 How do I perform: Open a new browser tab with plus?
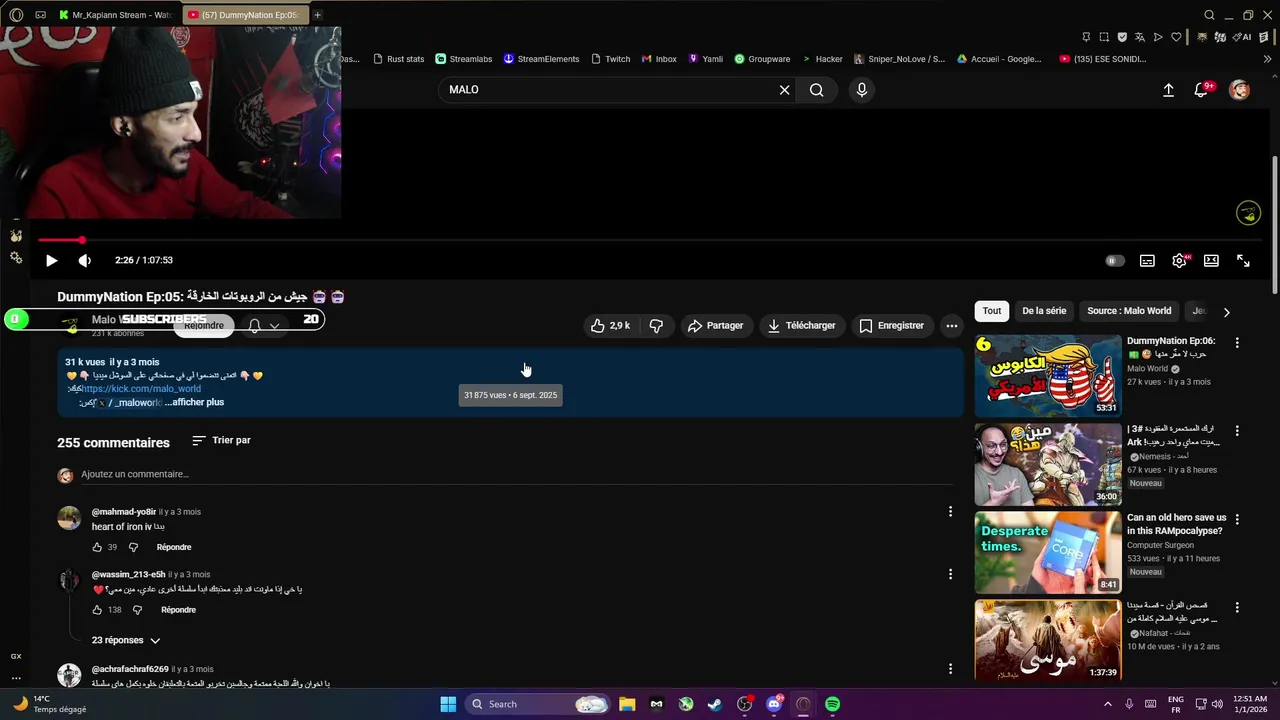[318, 15]
